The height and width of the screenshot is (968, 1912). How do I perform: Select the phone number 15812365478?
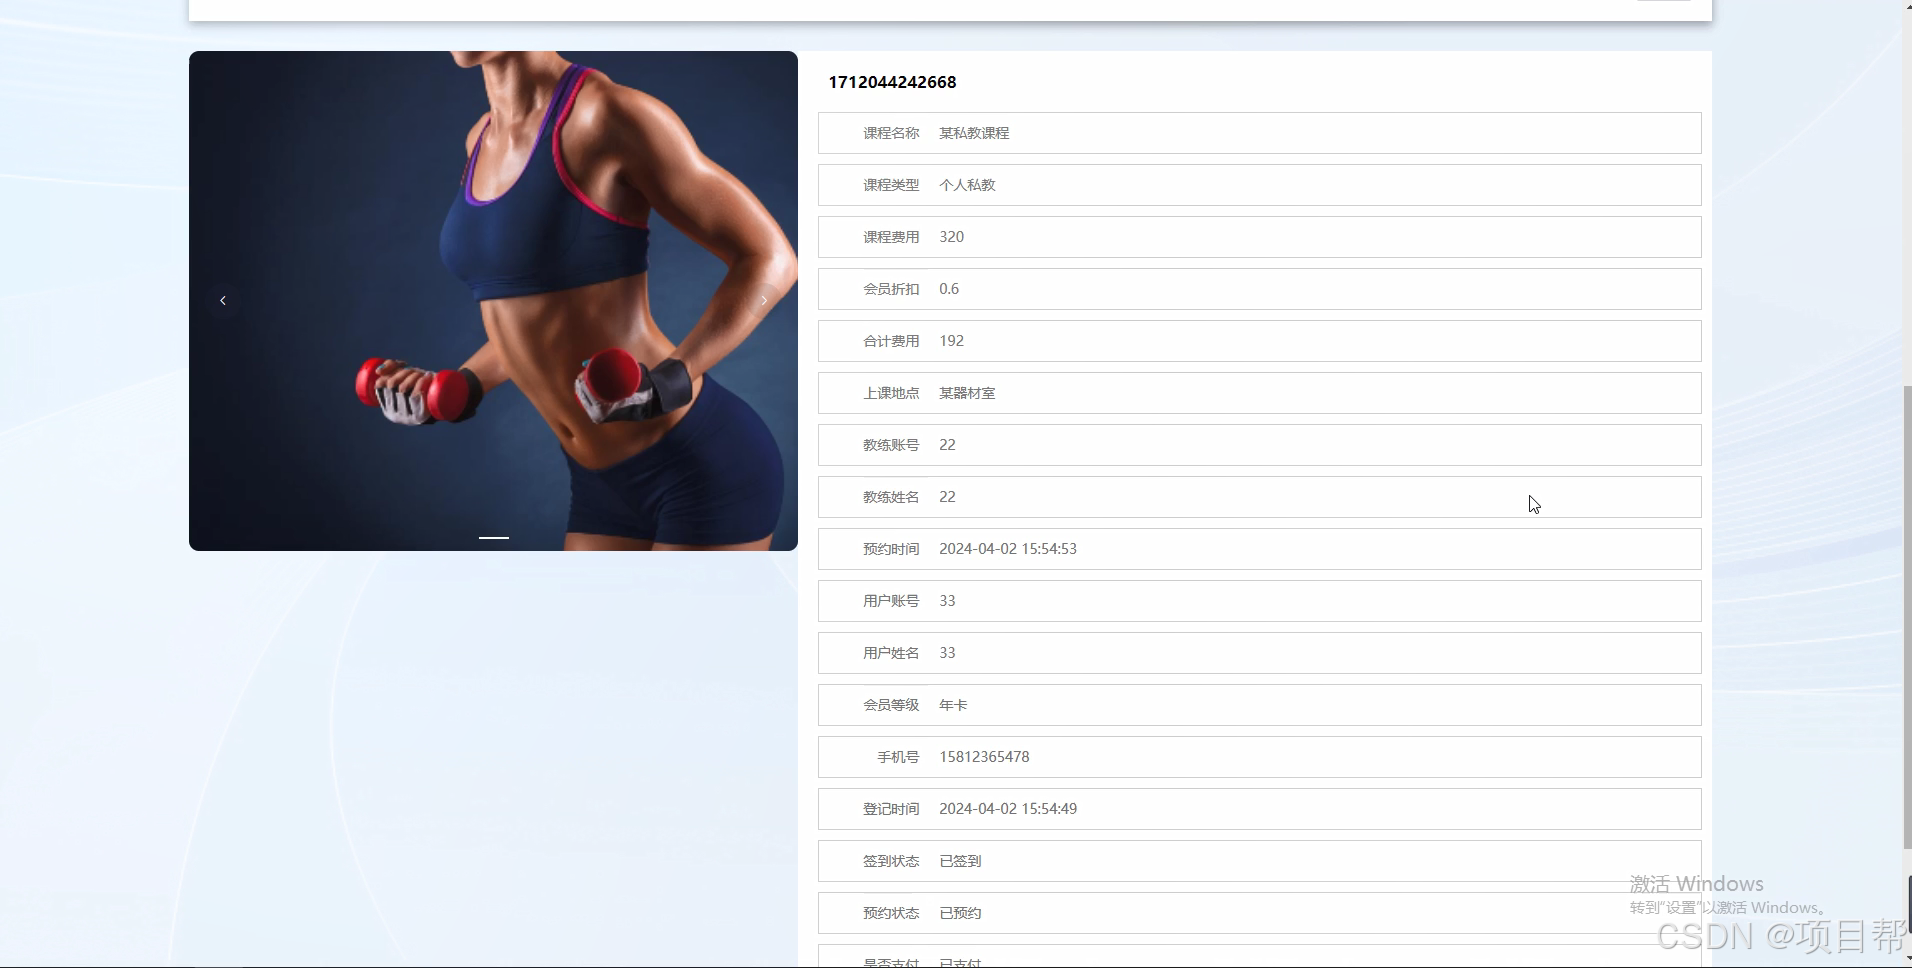(x=984, y=757)
